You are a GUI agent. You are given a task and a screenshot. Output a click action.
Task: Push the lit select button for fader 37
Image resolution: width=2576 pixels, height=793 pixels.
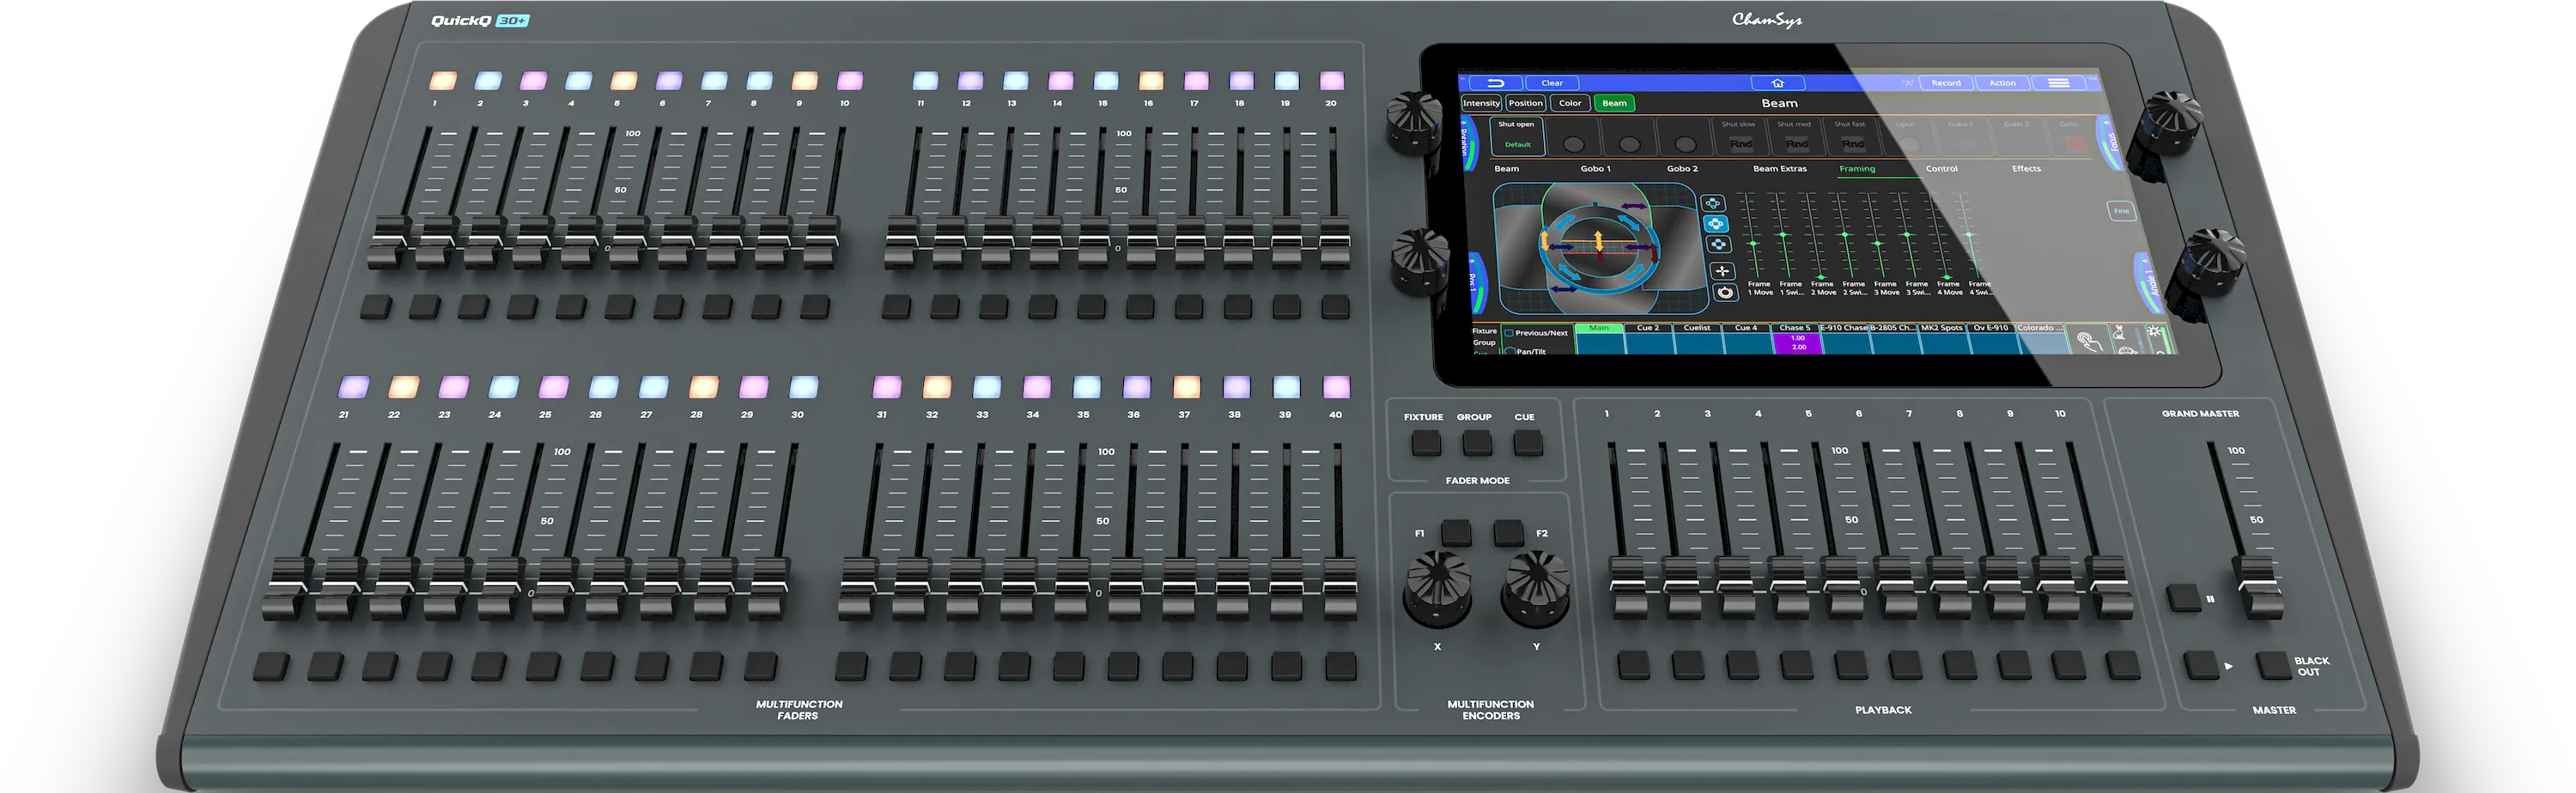pos(1187,387)
